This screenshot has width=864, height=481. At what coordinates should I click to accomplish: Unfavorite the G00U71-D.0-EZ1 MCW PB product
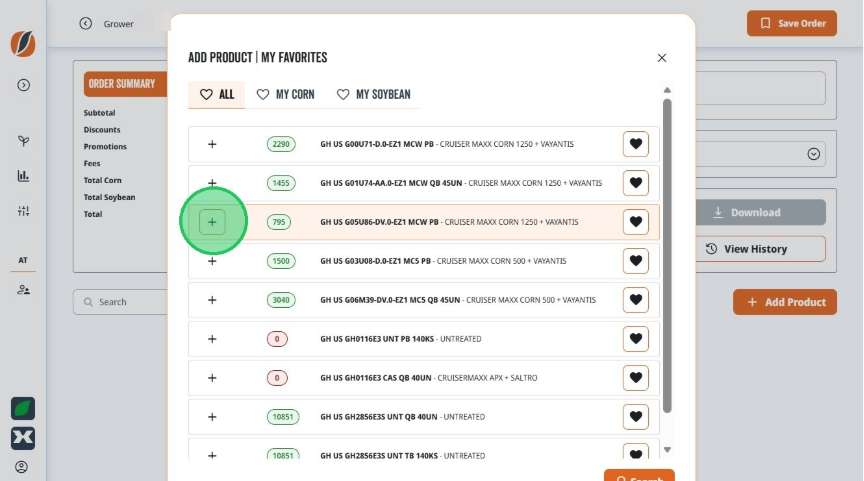tap(636, 144)
